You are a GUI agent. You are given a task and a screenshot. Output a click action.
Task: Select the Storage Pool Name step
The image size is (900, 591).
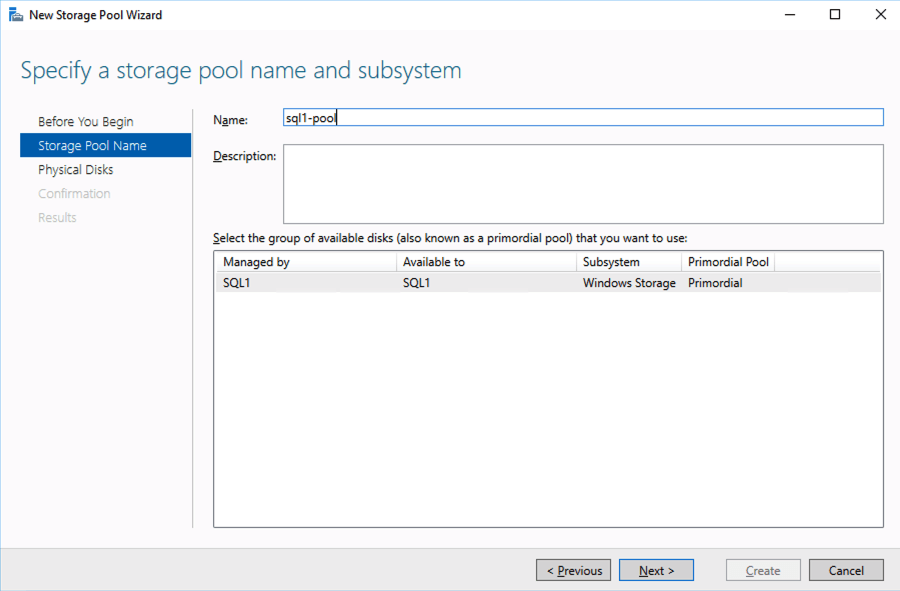click(92, 146)
